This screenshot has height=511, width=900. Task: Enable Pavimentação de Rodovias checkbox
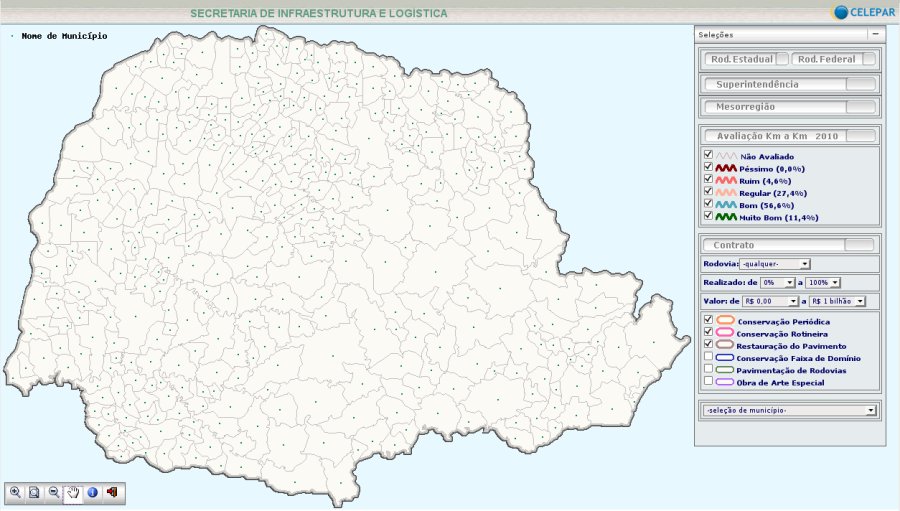(709, 369)
